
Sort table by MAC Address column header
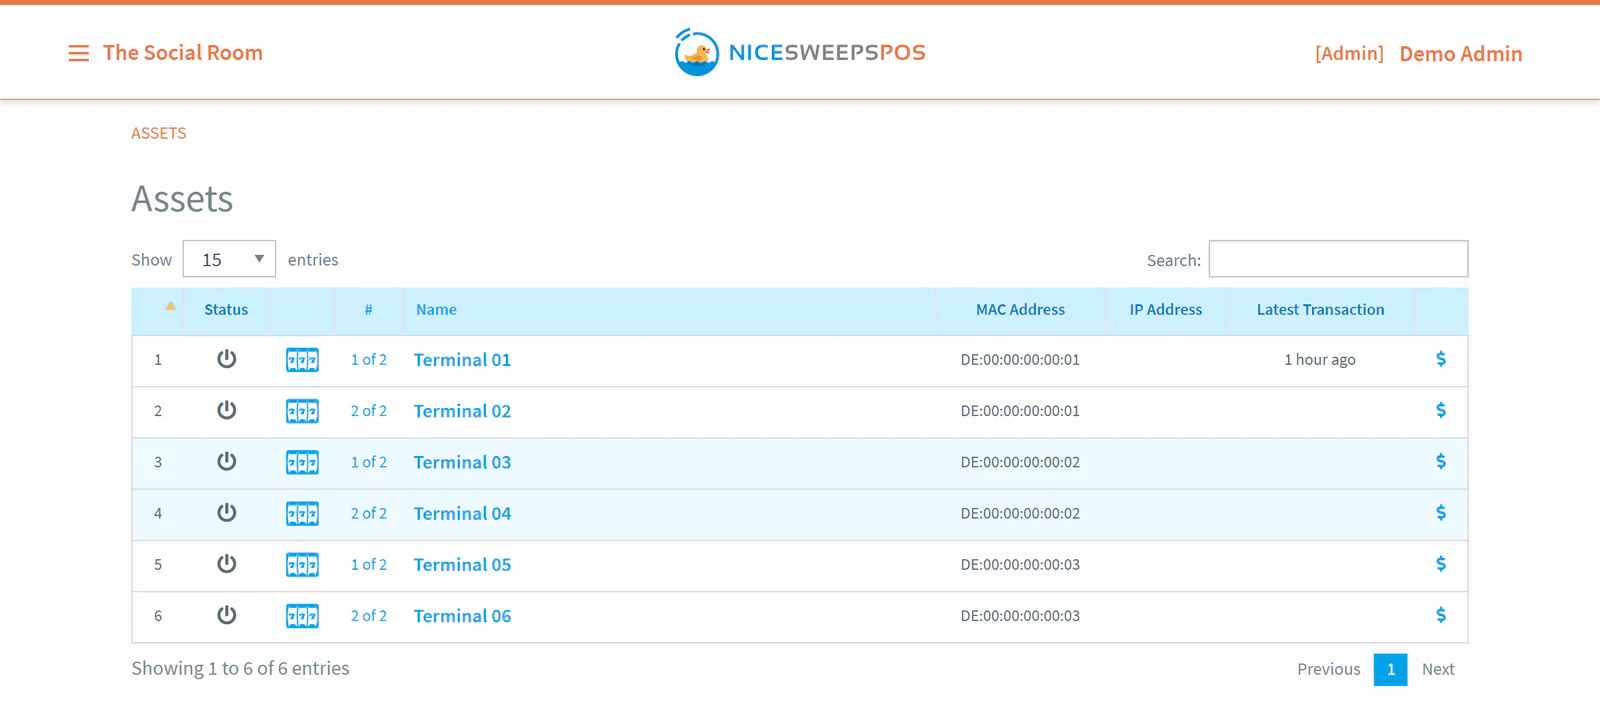tap(1020, 310)
